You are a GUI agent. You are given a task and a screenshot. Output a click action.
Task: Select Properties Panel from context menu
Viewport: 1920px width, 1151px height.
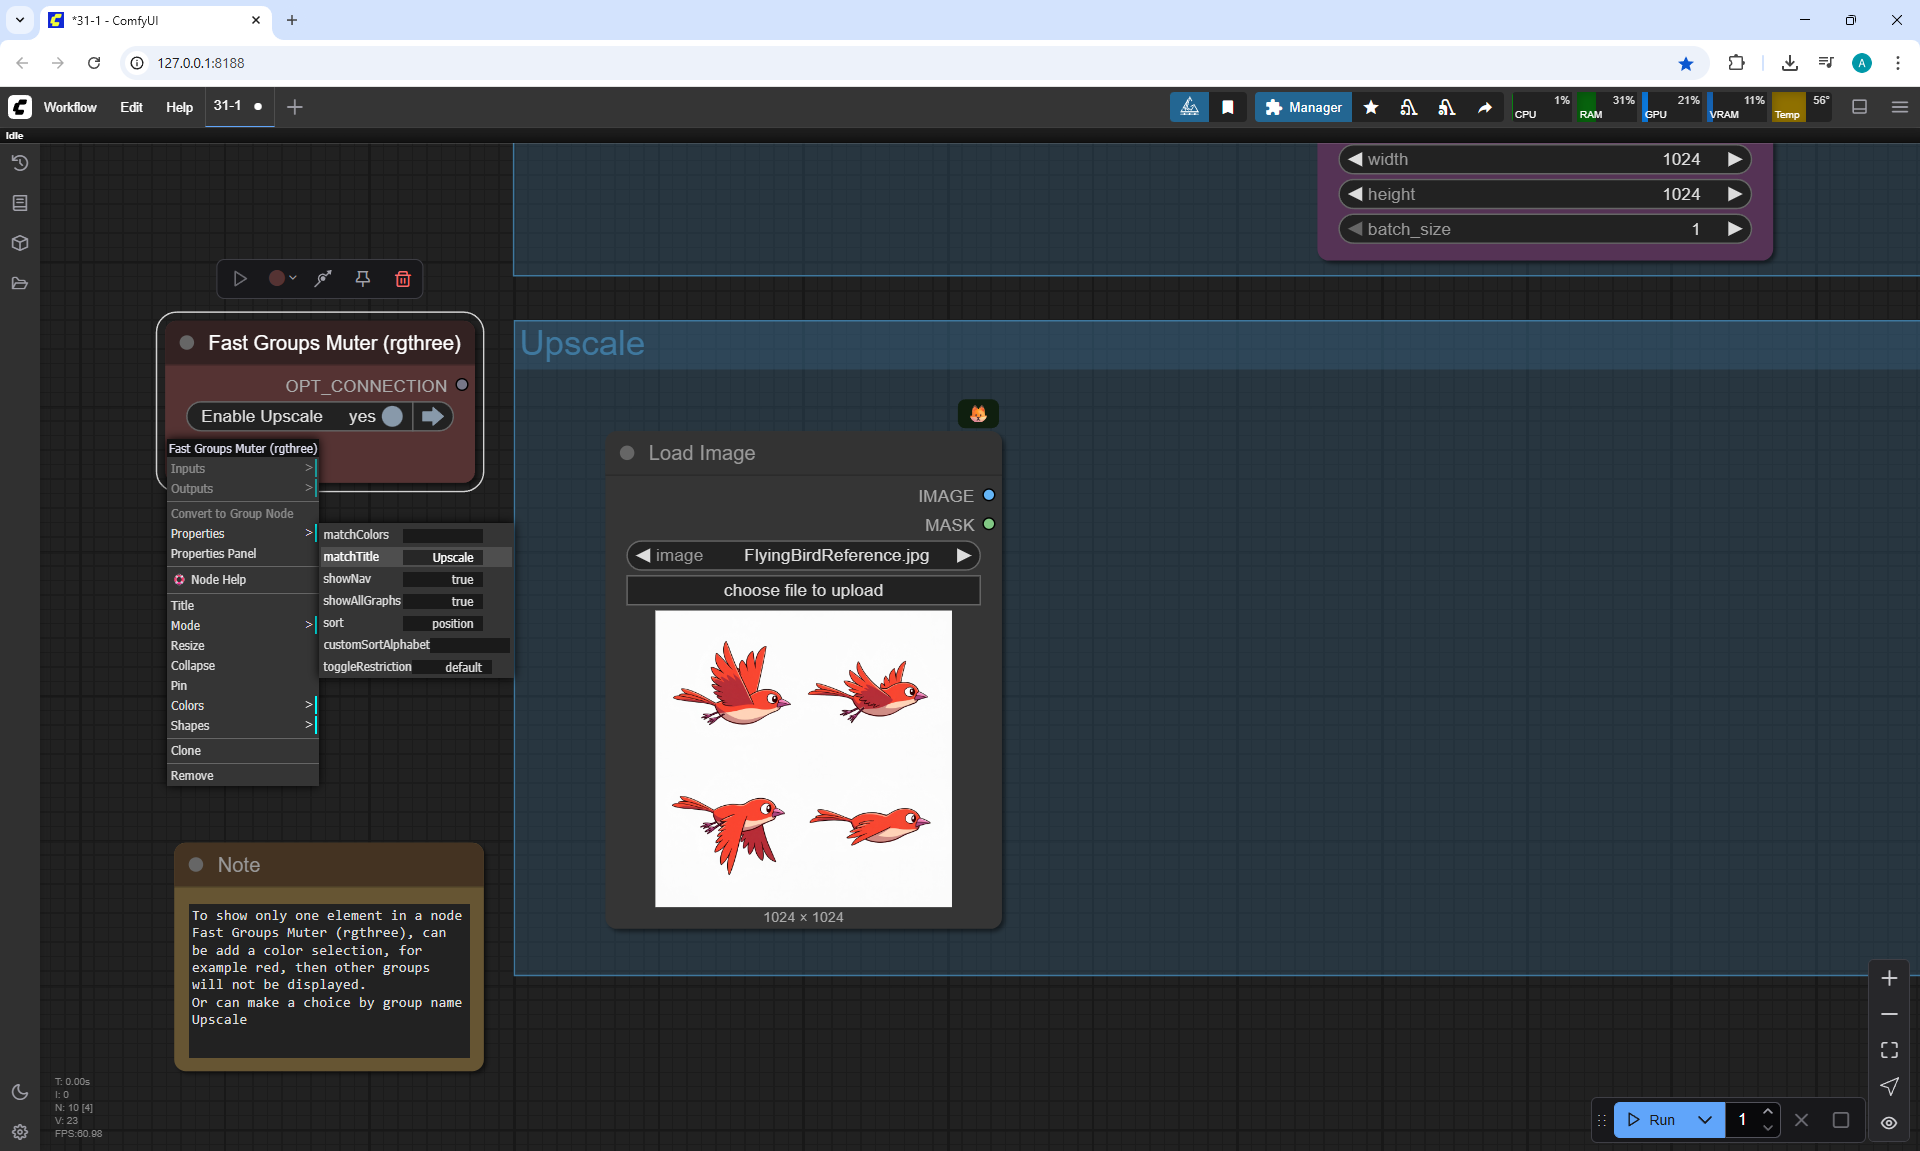[x=213, y=553]
